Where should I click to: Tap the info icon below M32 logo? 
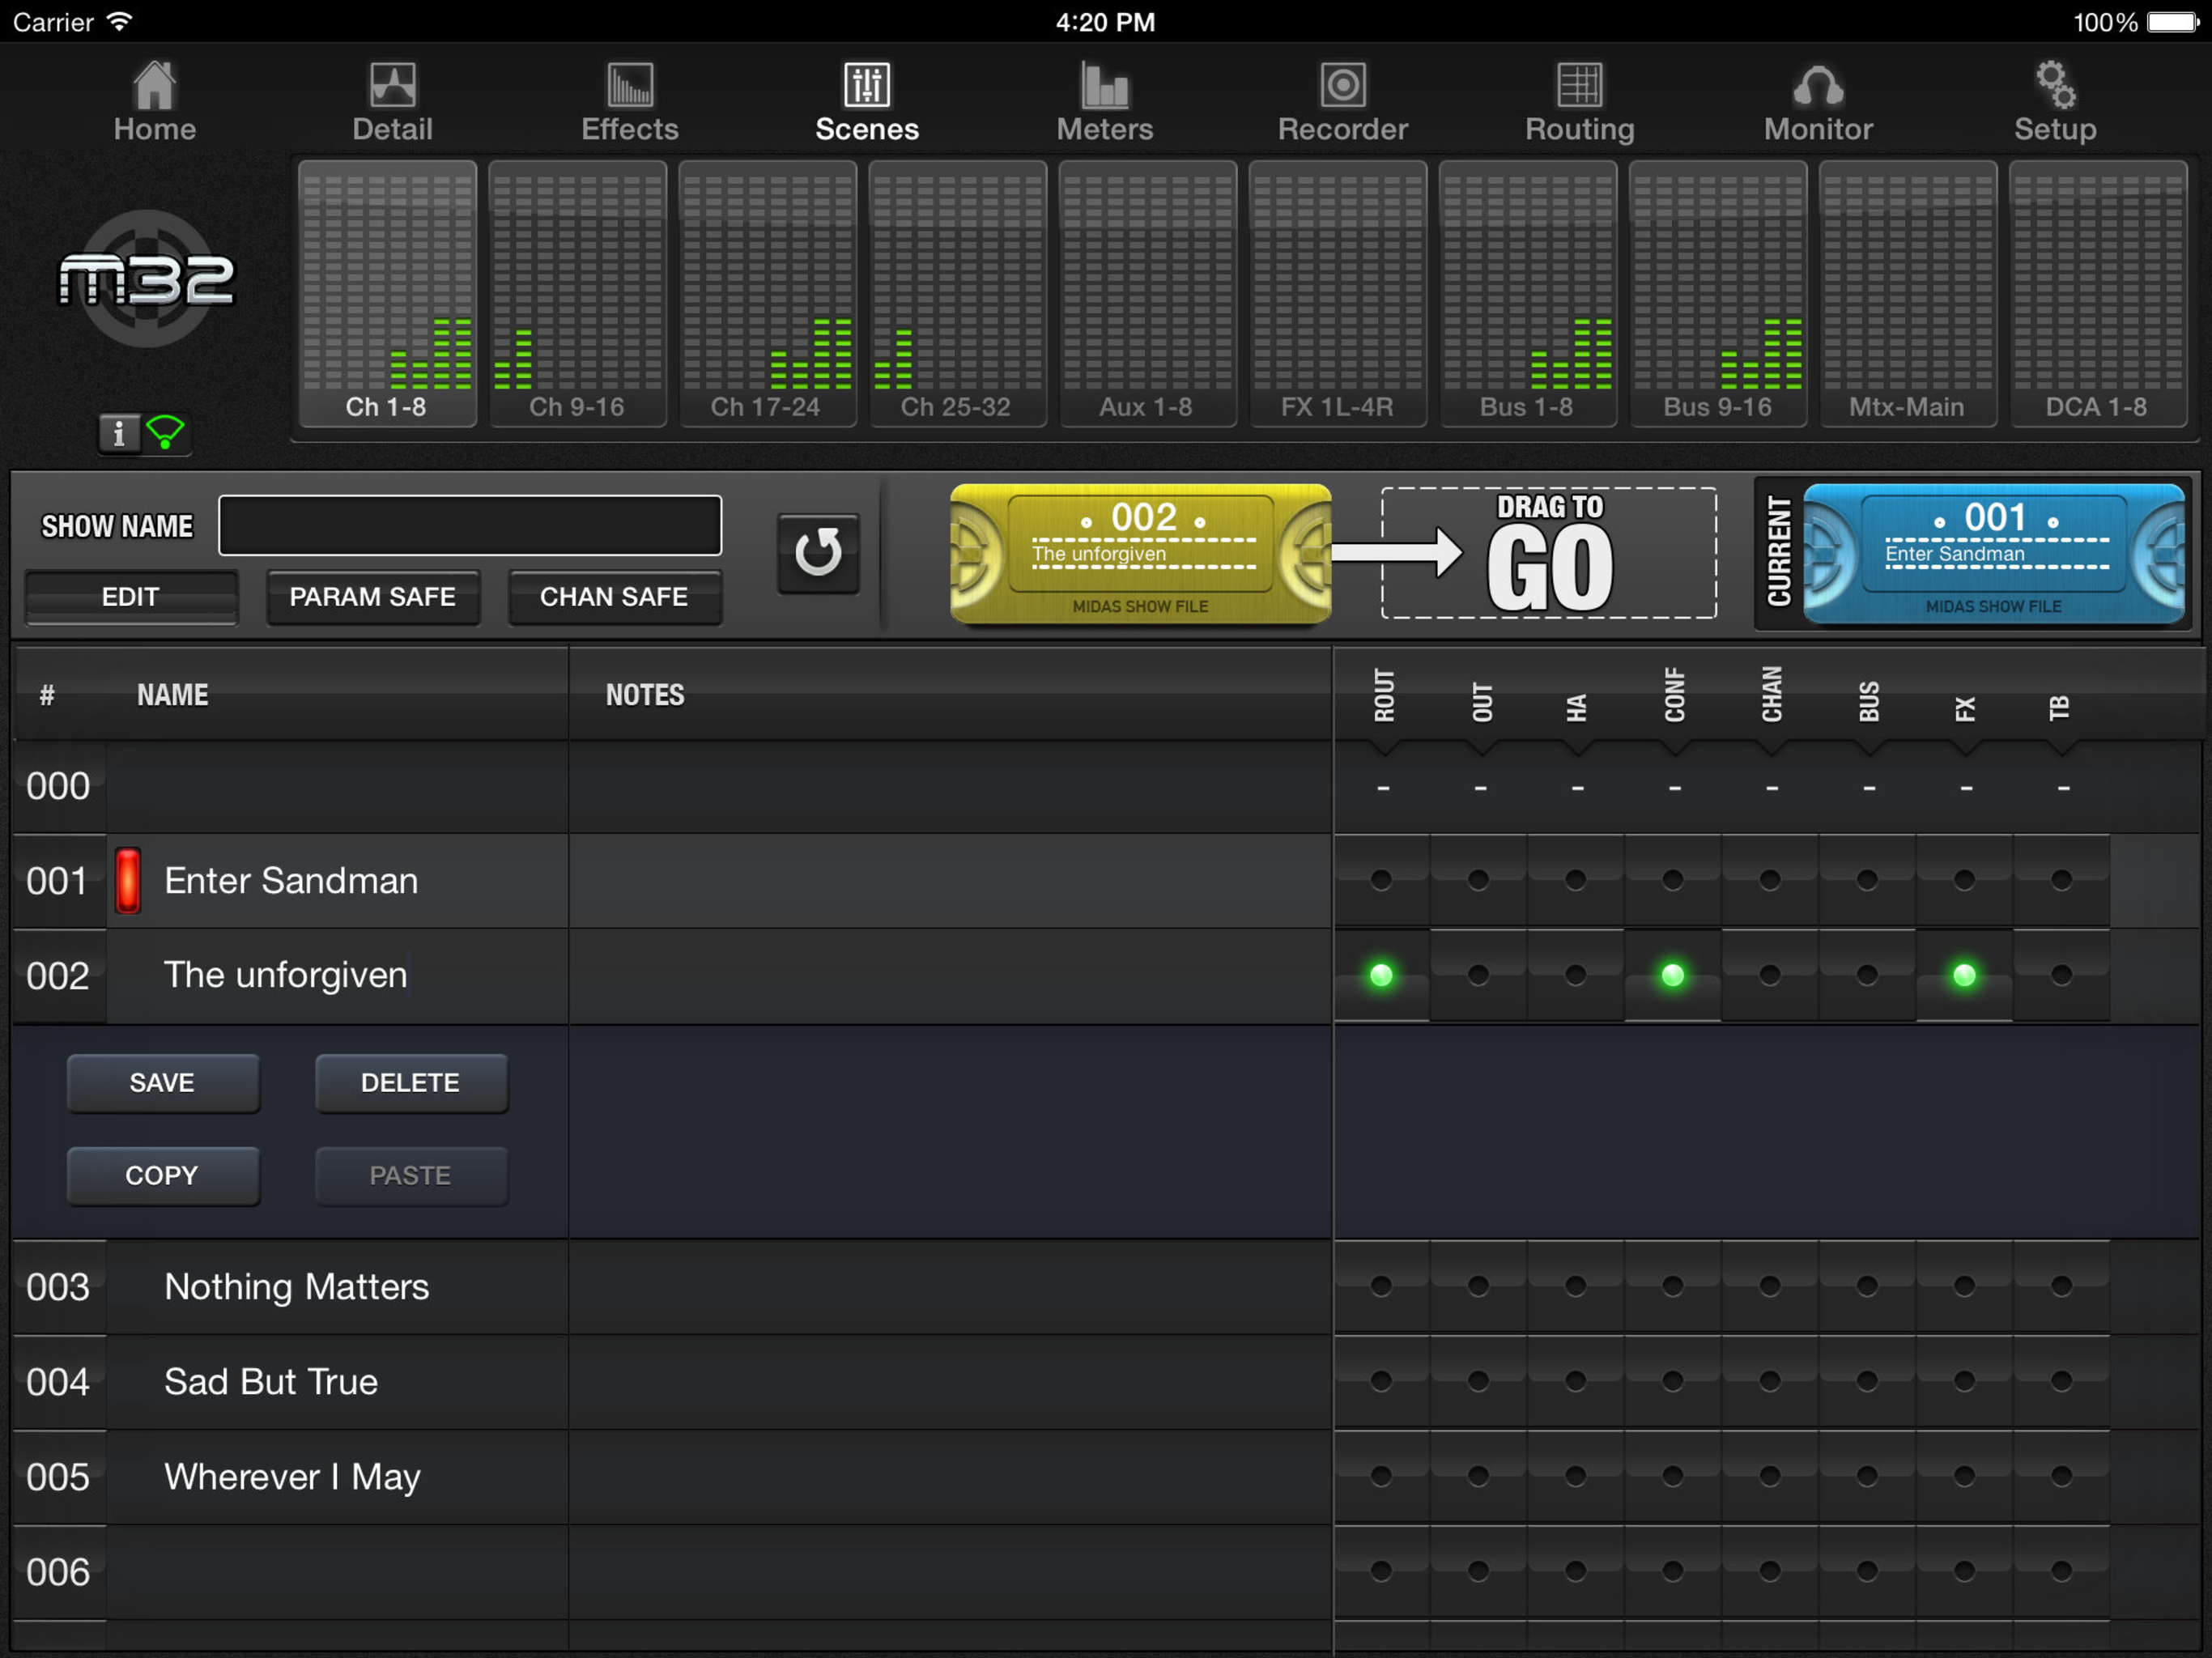click(x=119, y=433)
